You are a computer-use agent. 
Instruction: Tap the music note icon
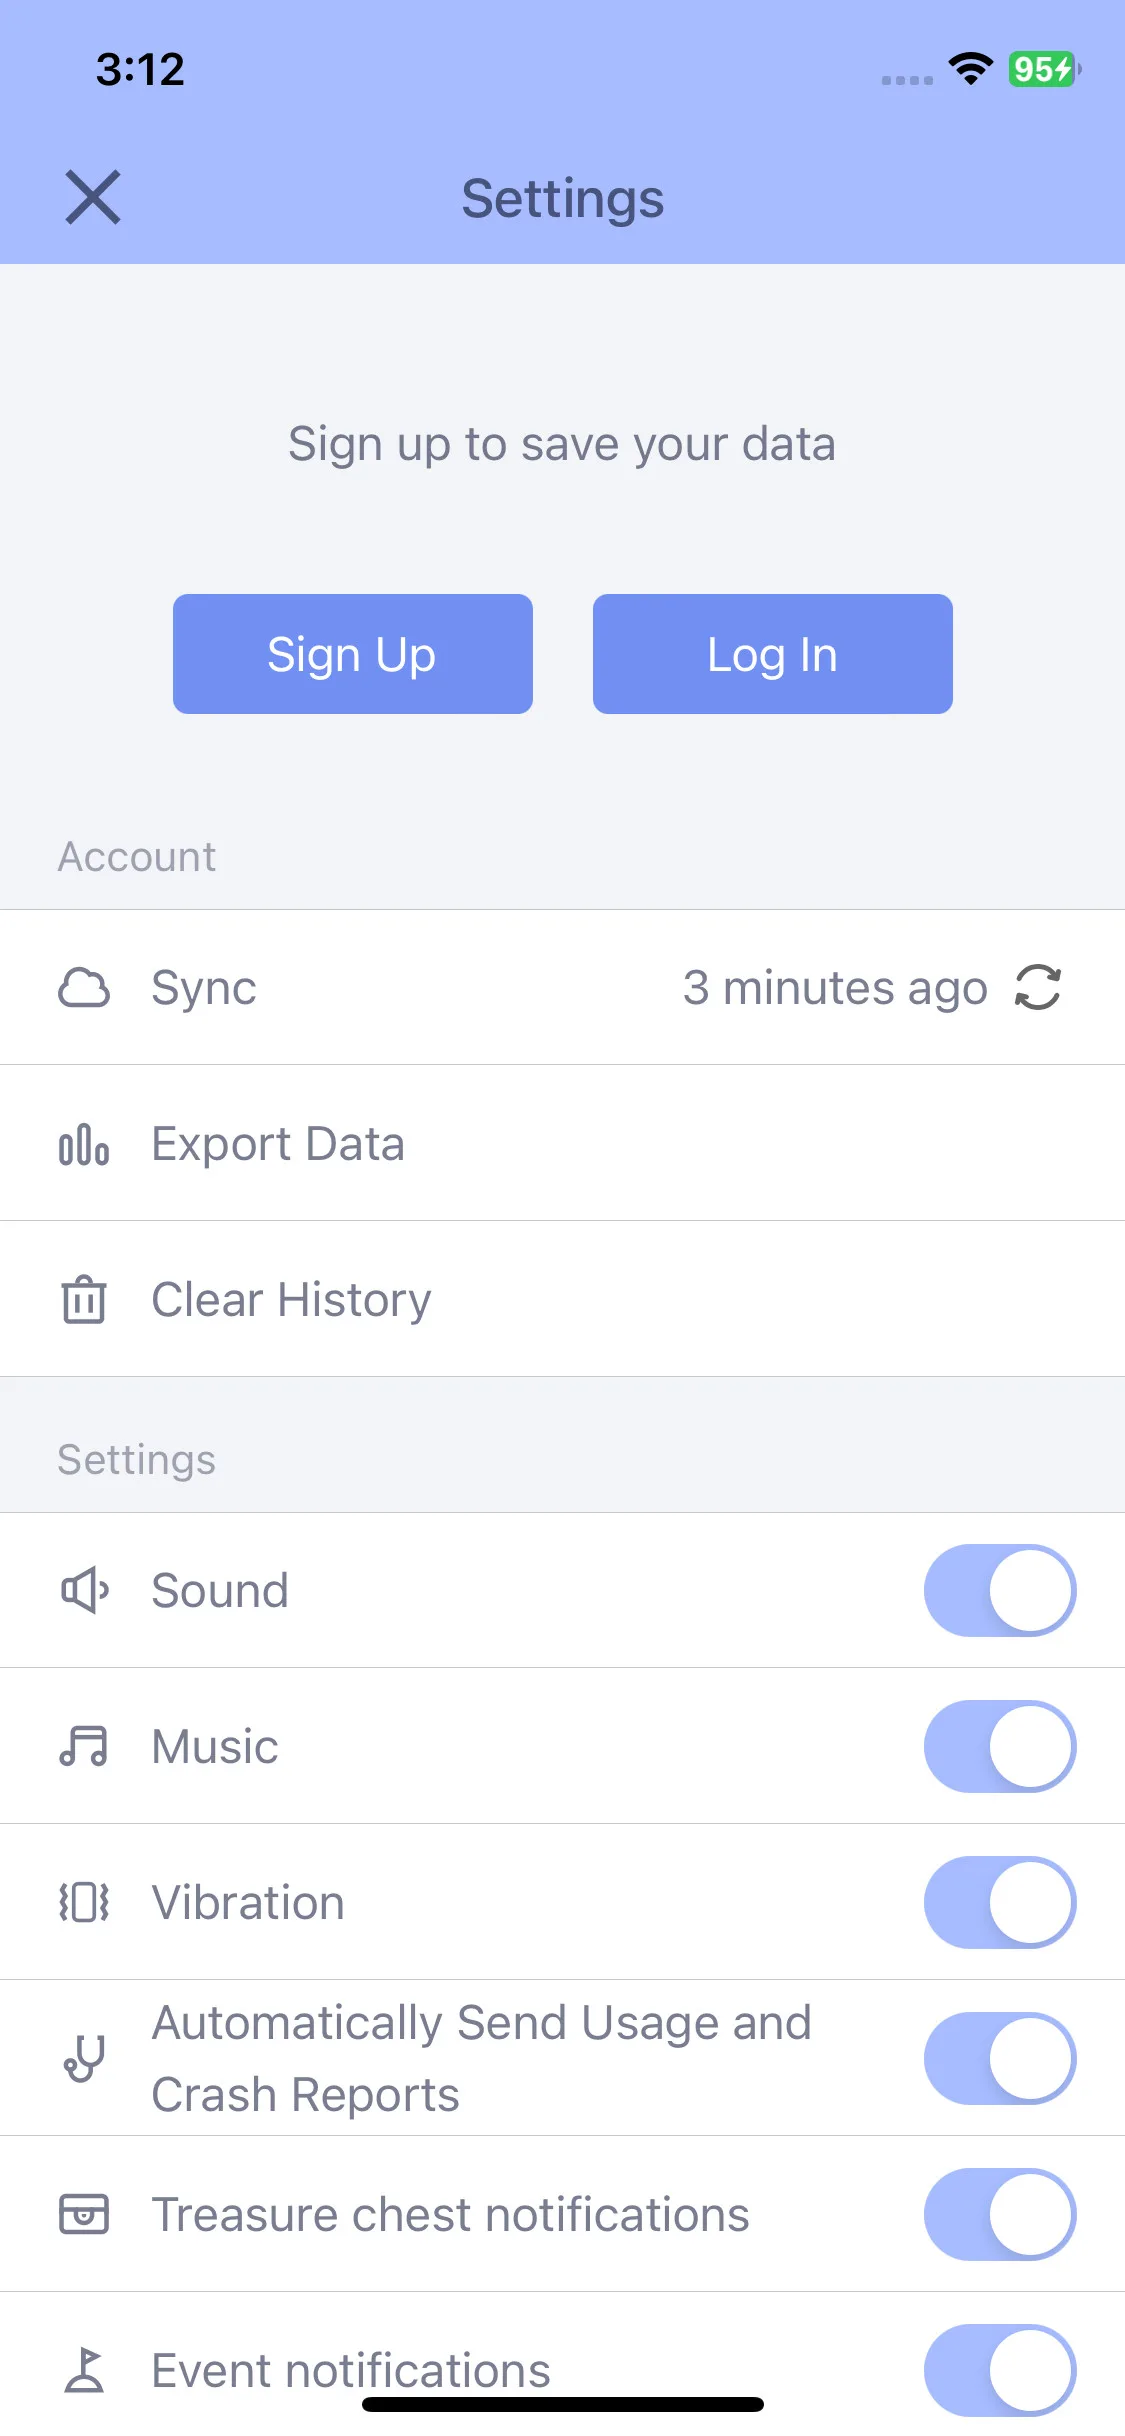tap(84, 1746)
